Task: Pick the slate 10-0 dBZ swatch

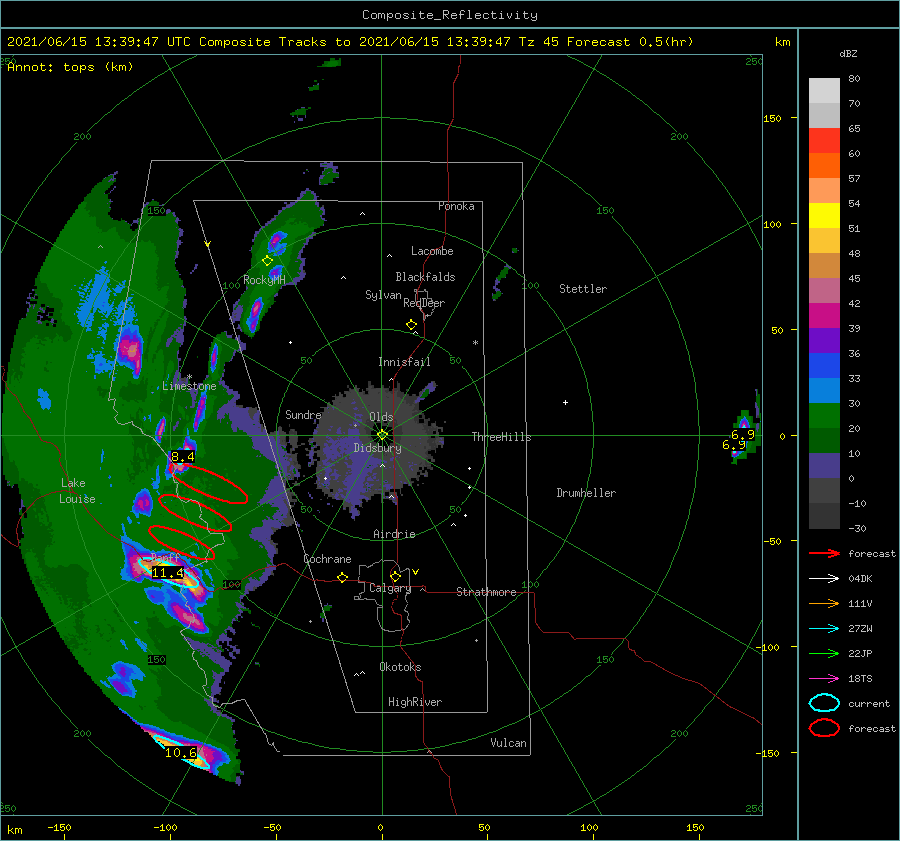Action: (824, 466)
